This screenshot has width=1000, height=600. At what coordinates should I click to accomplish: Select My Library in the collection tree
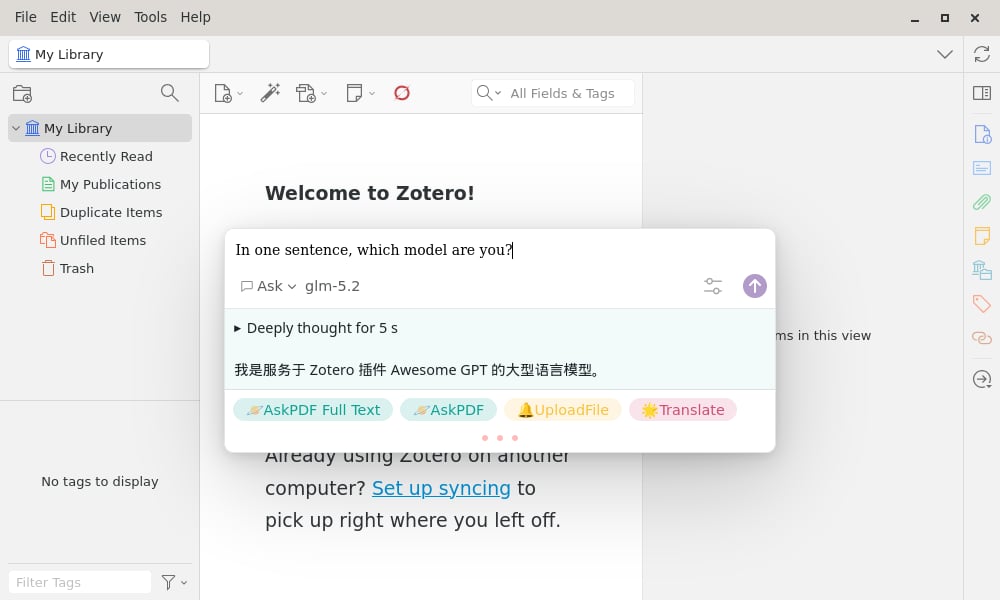[x=100, y=128]
